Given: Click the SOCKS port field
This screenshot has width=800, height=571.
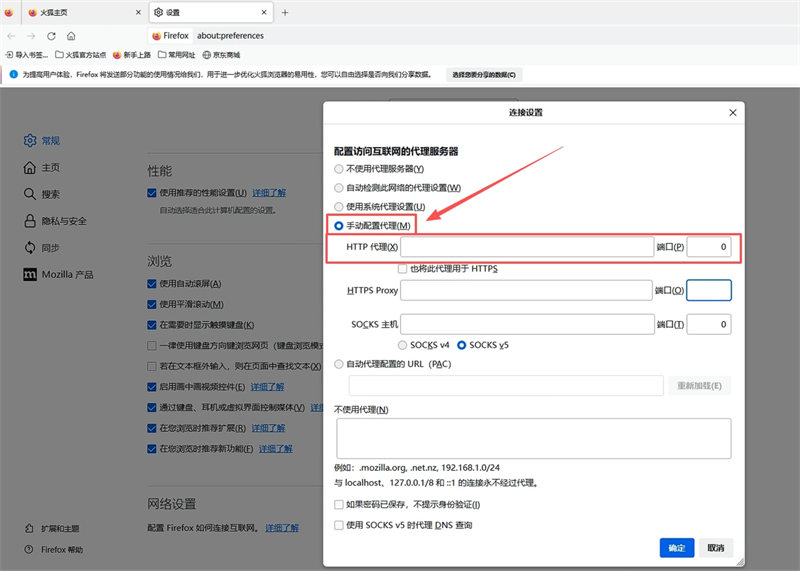Looking at the screenshot, I should click(709, 325).
